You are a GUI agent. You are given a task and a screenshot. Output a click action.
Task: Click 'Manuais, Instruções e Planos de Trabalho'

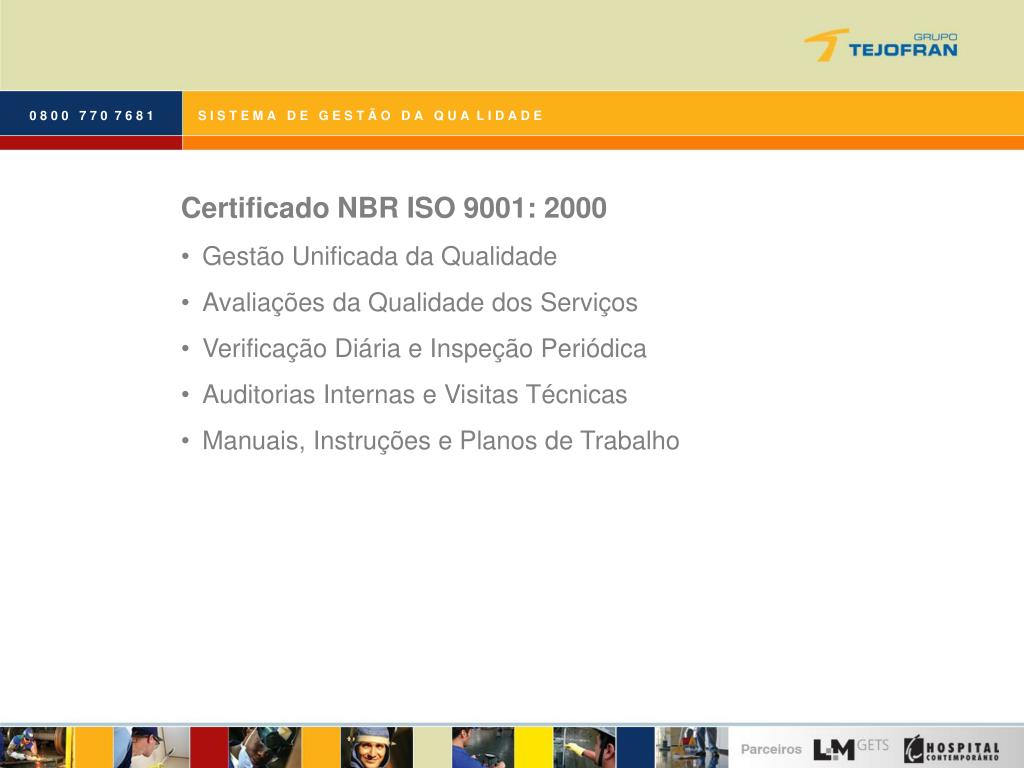pos(441,441)
